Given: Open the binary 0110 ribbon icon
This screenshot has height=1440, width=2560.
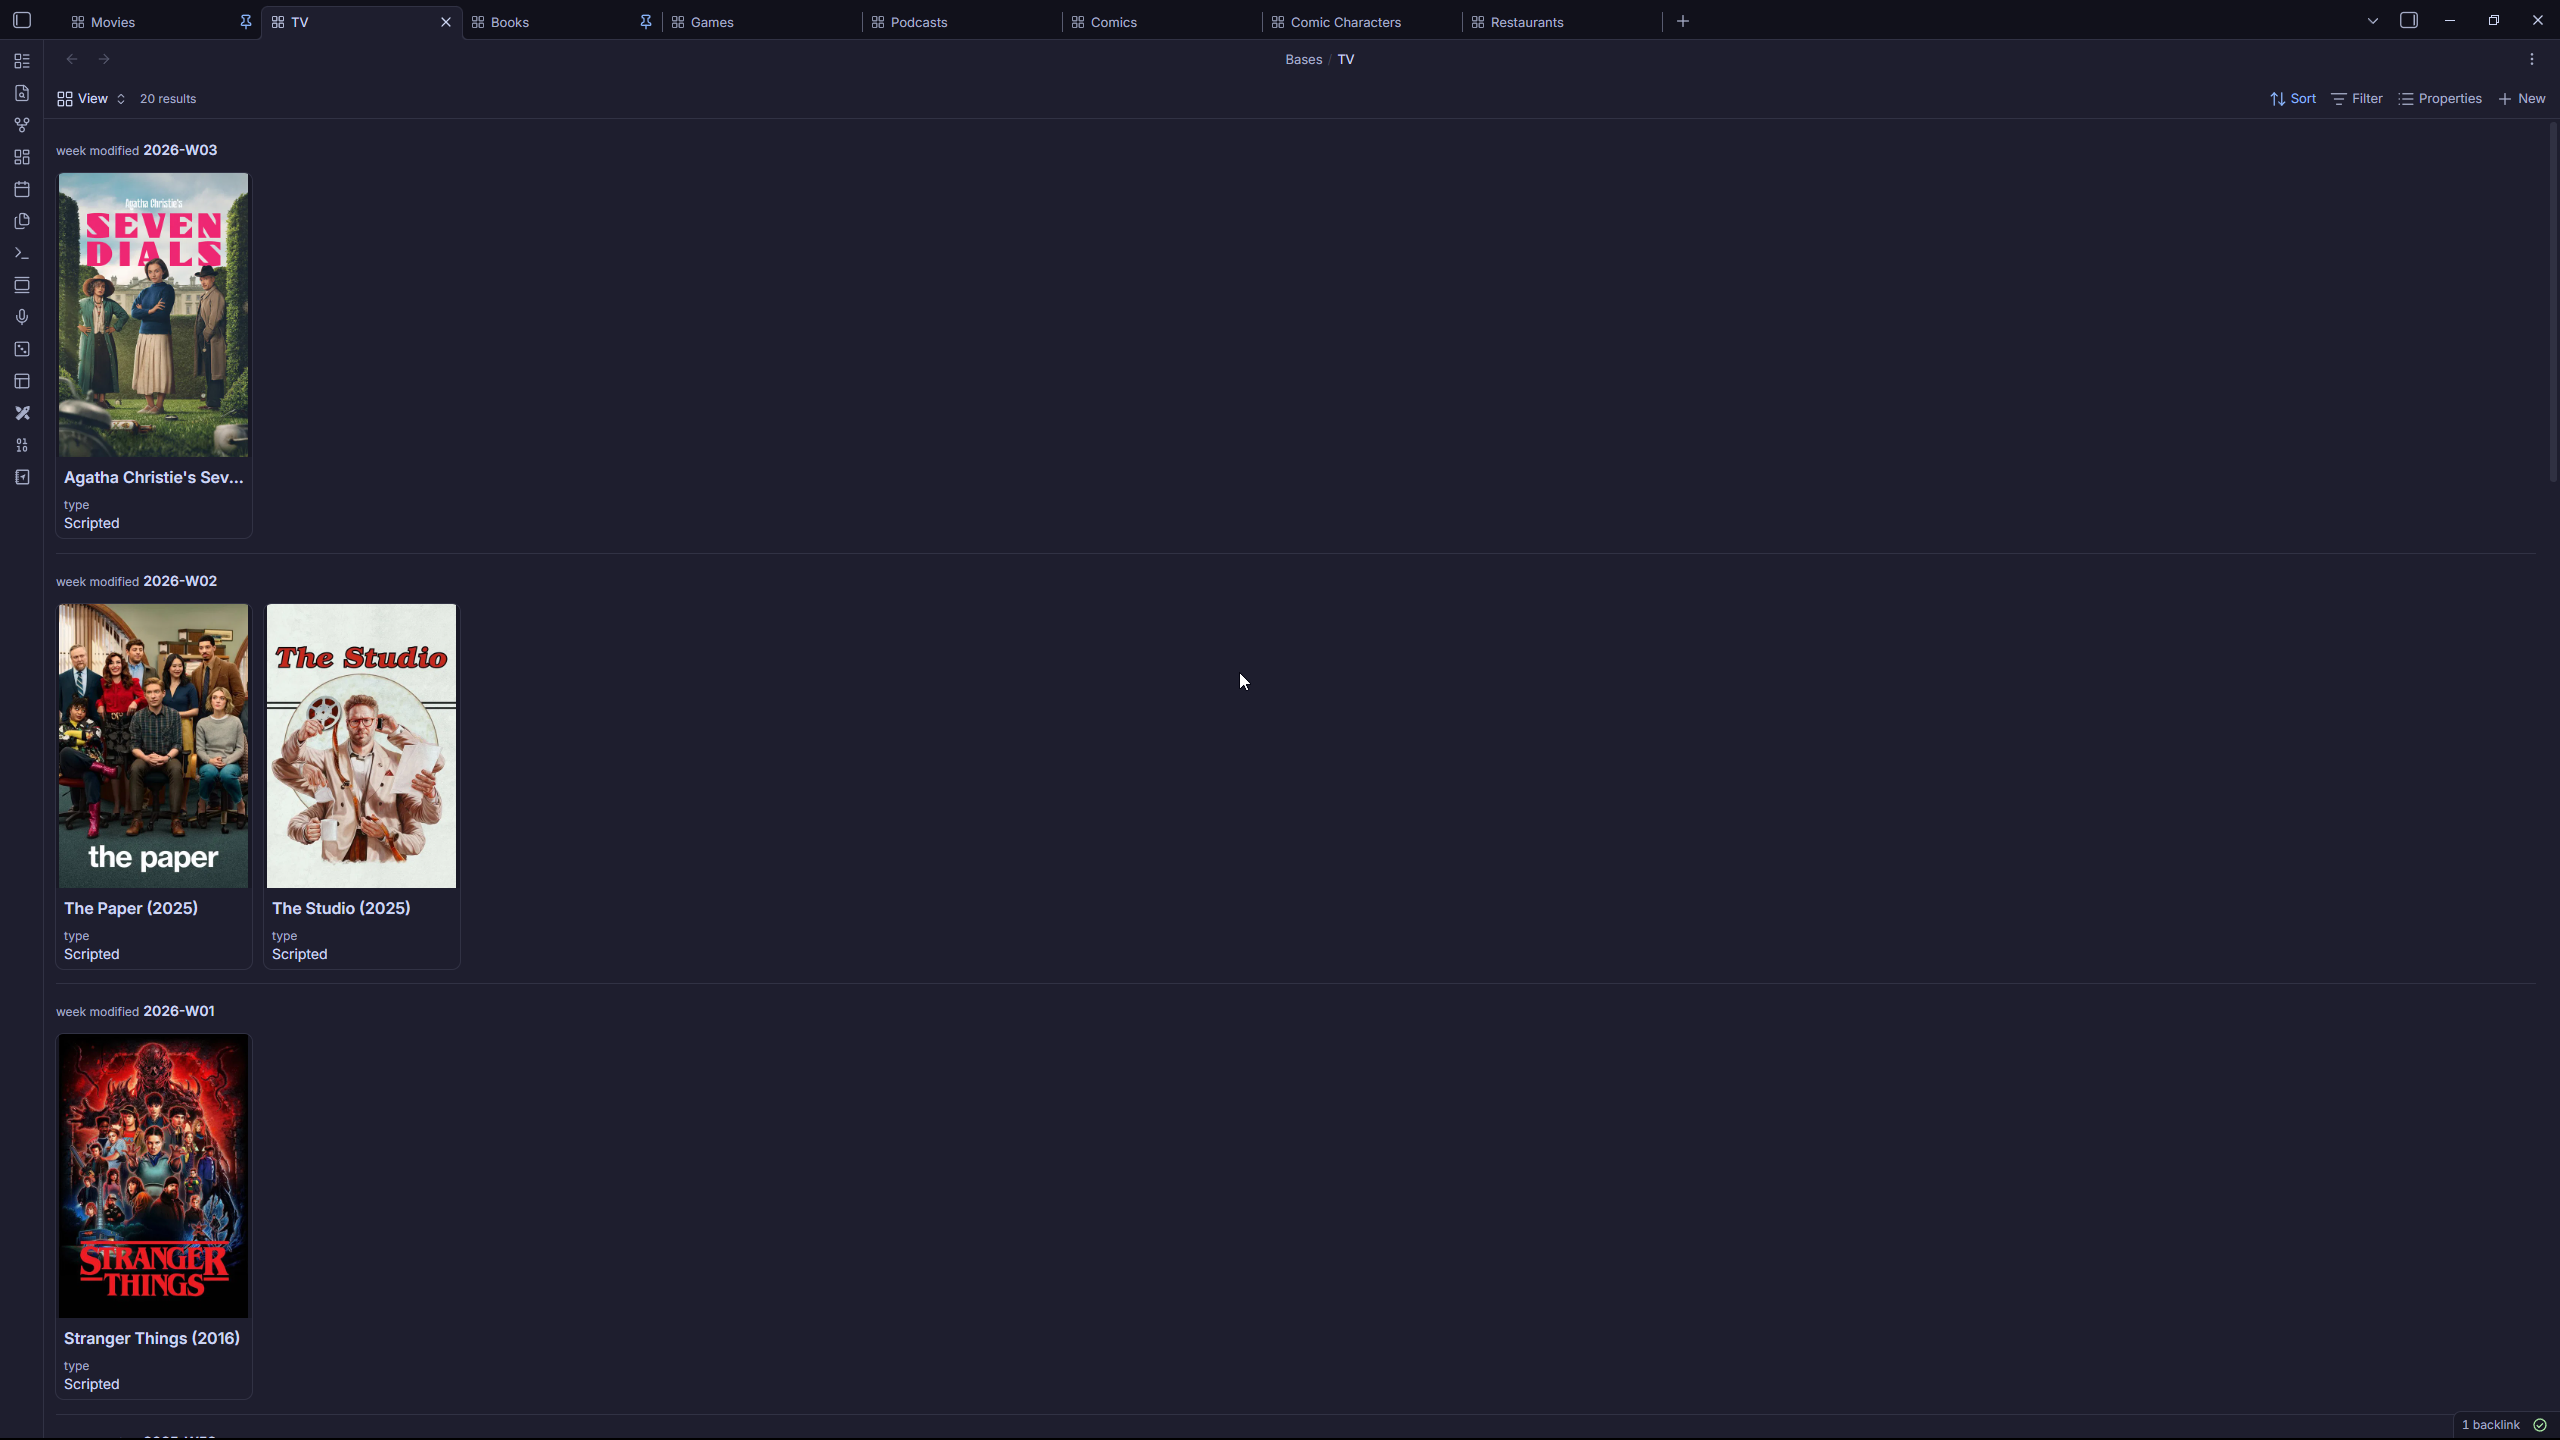Looking at the screenshot, I should pos(22,445).
